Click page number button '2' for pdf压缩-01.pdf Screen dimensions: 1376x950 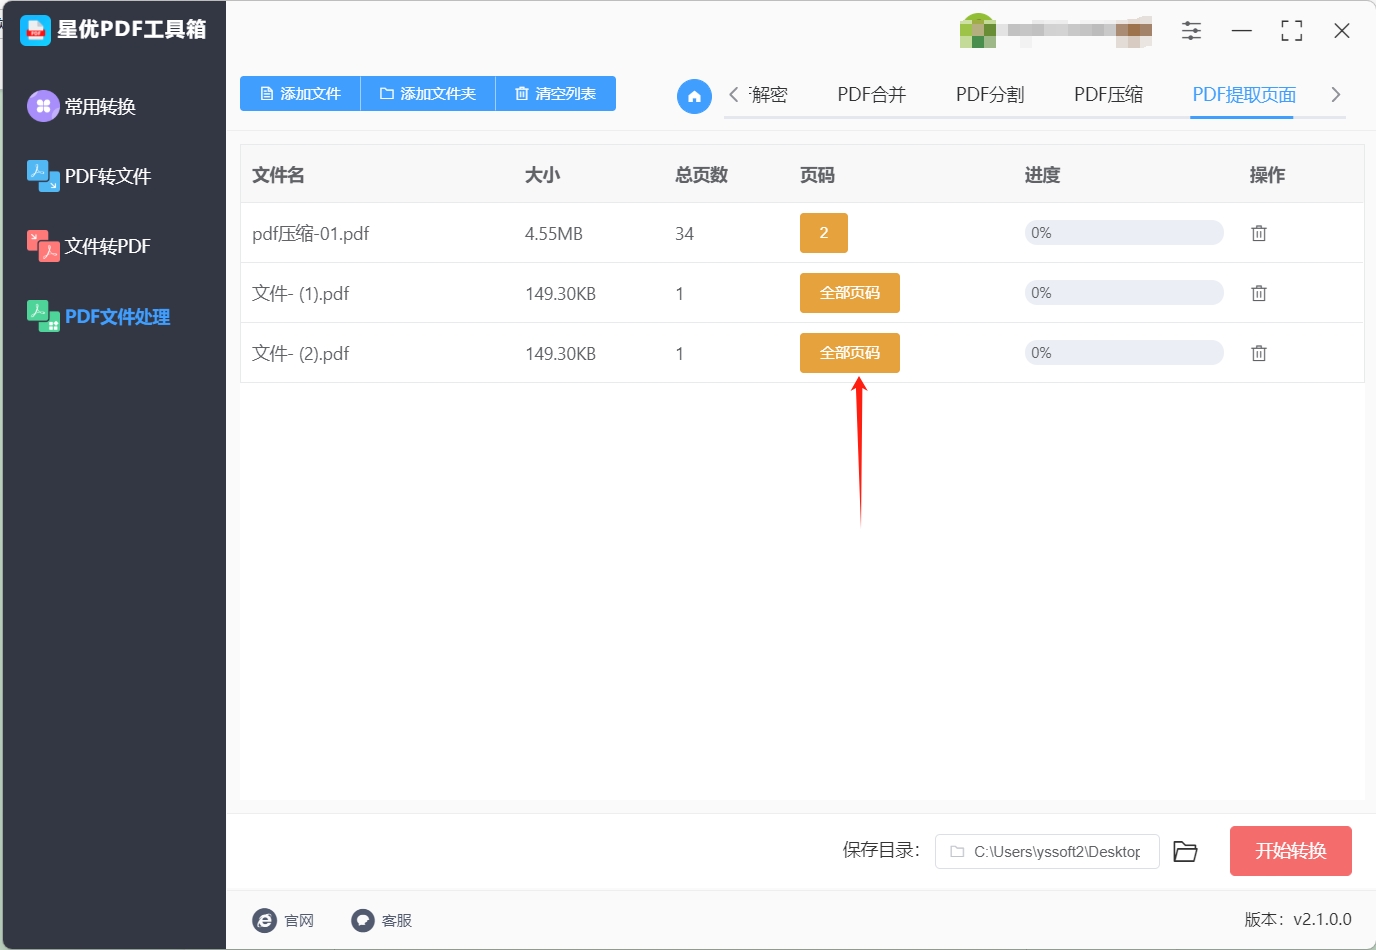point(824,233)
